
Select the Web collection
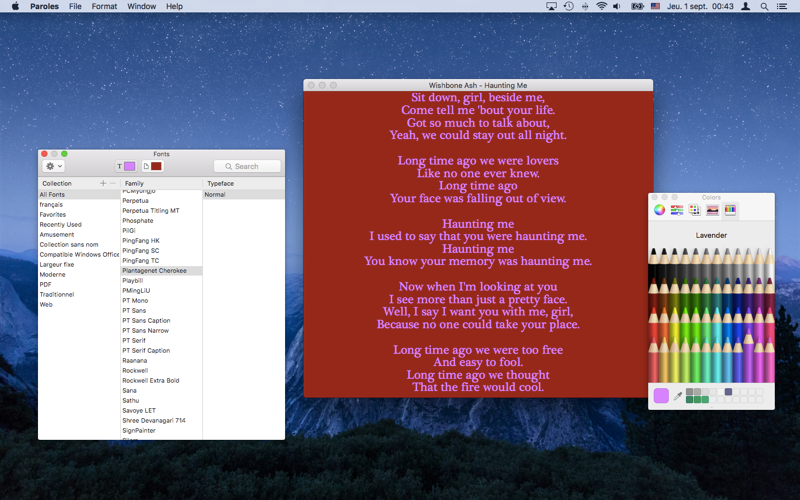(79, 305)
